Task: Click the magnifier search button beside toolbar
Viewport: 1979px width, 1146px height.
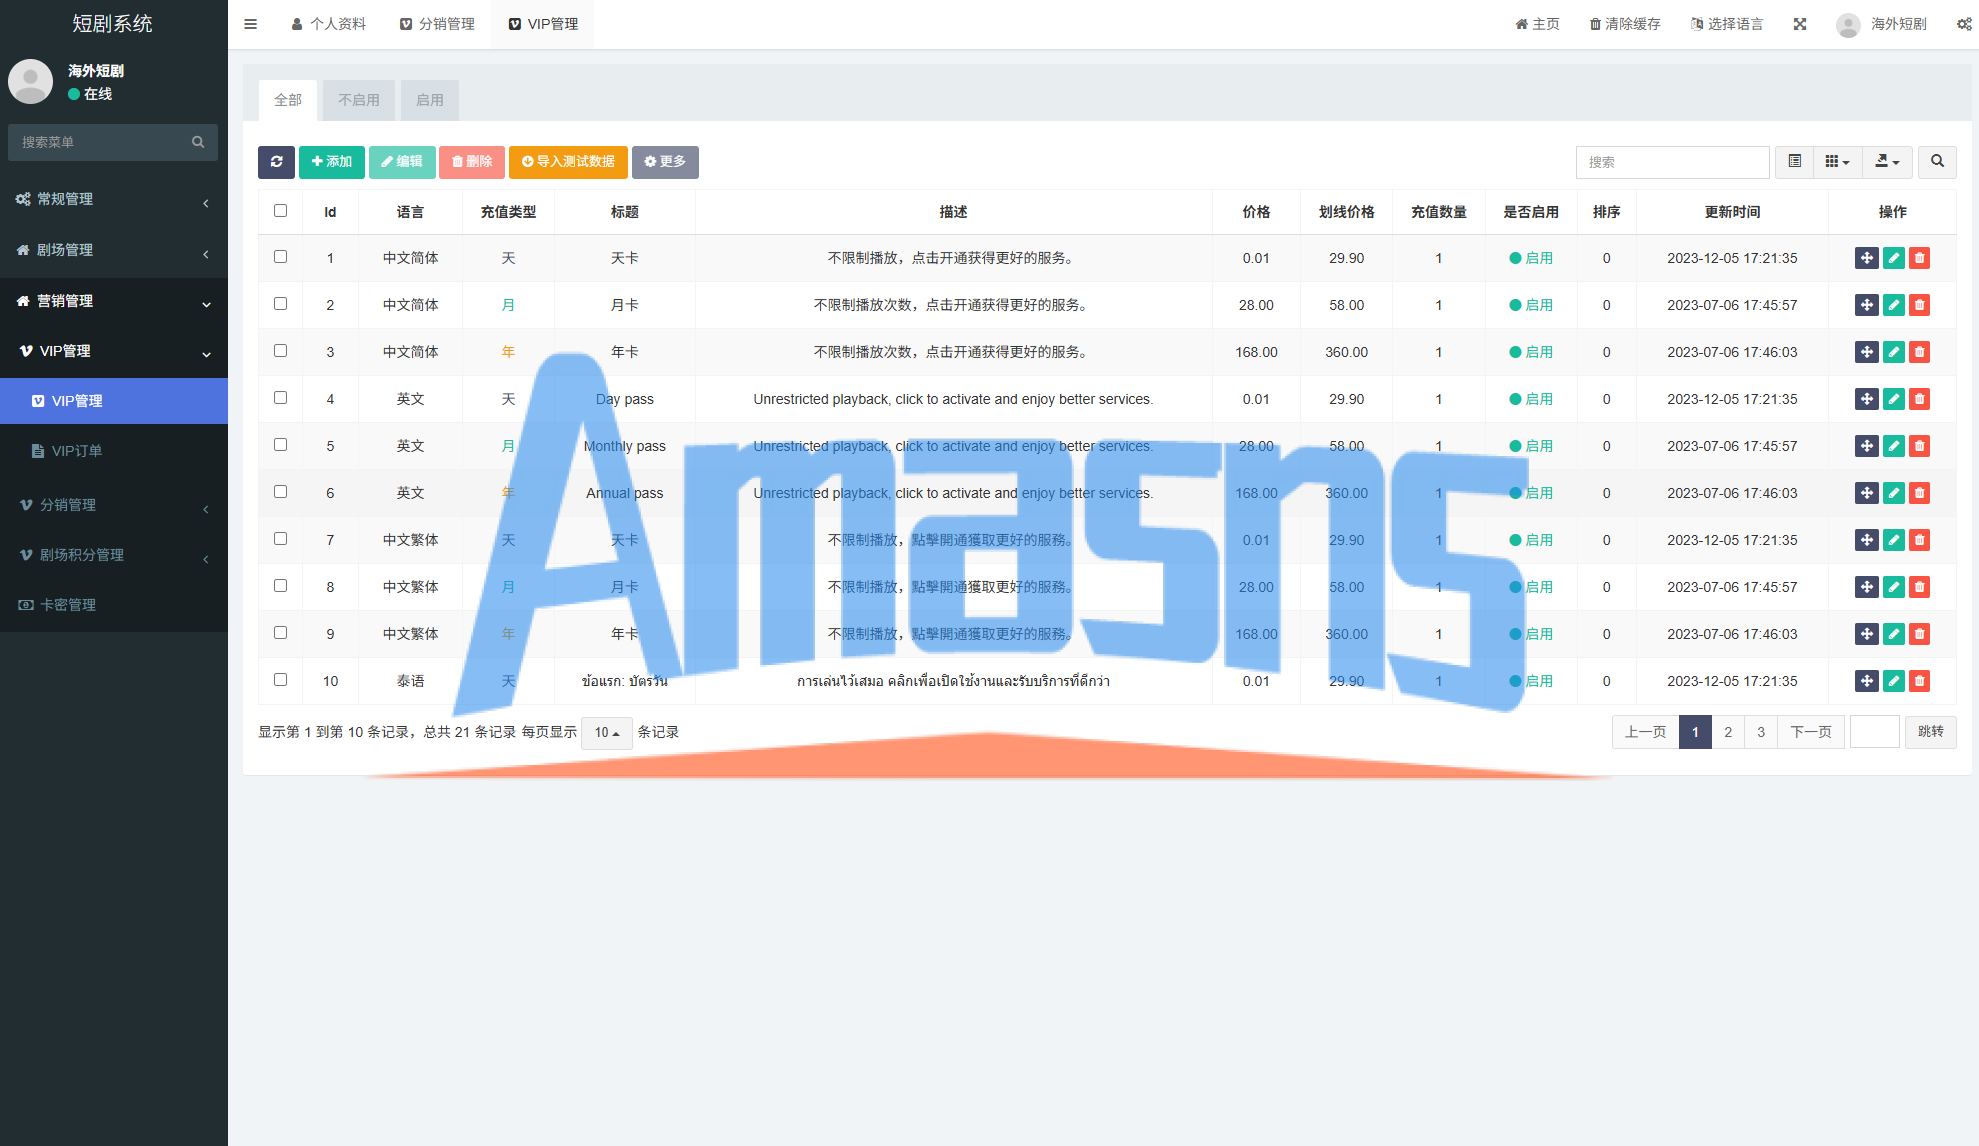Action: 1937,162
